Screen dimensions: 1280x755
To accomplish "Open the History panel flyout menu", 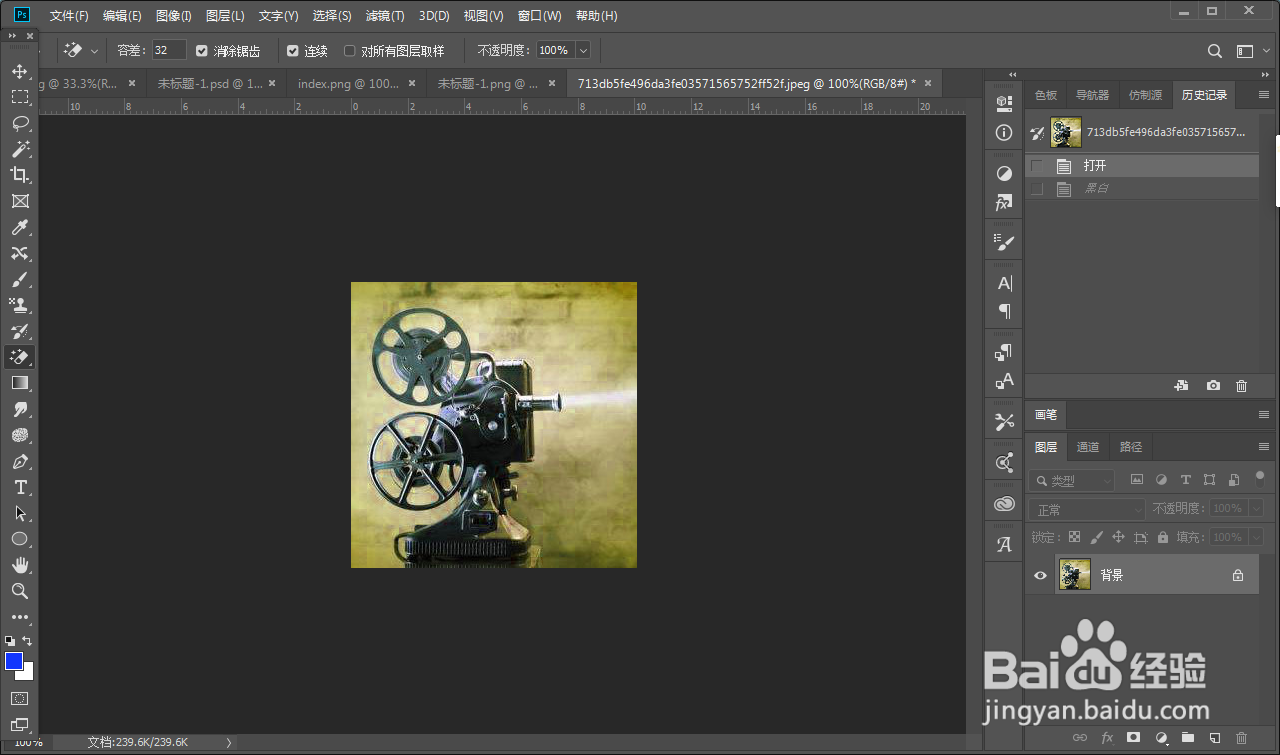I will pyautogui.click(x=1263, y=95).
